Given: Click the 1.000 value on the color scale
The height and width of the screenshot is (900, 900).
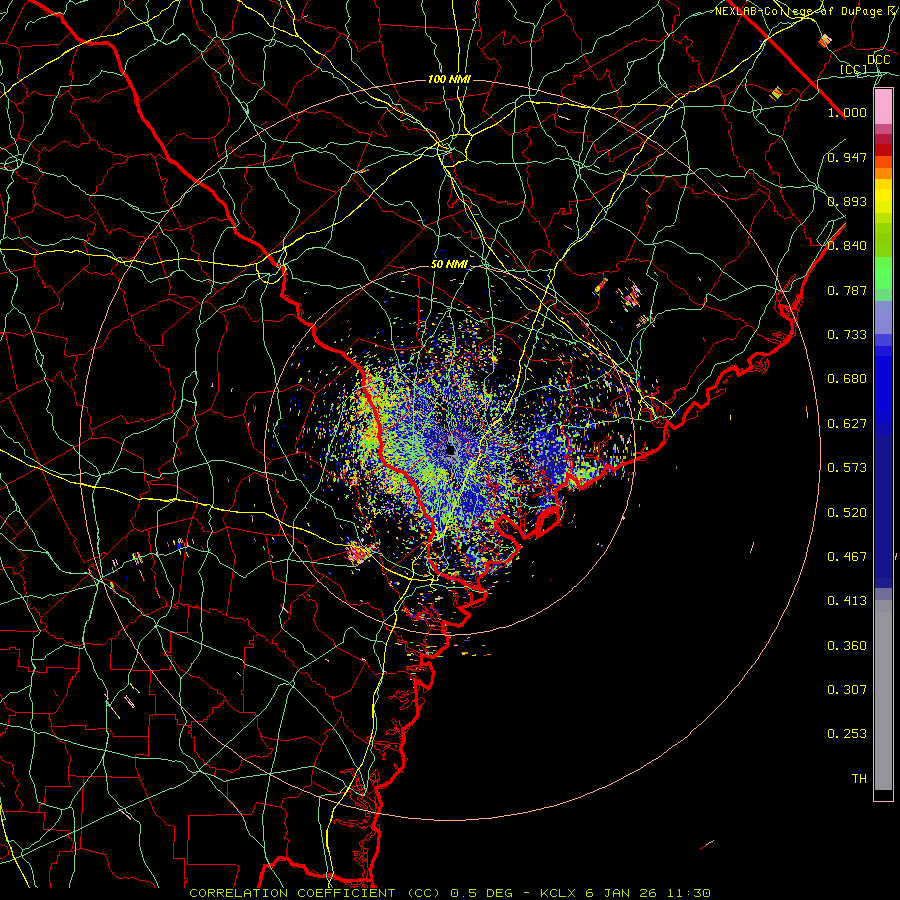Looking at the screenshot, I should [x=847, y=112].
